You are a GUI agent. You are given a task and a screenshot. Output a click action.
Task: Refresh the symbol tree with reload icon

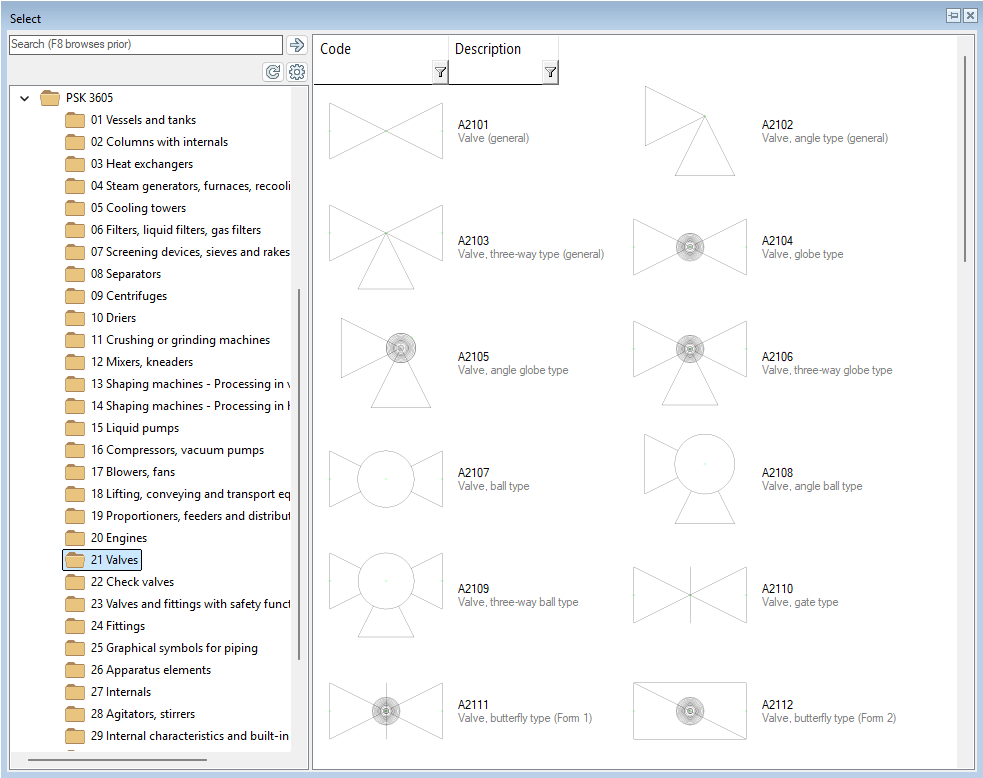(x=272, y=72)
